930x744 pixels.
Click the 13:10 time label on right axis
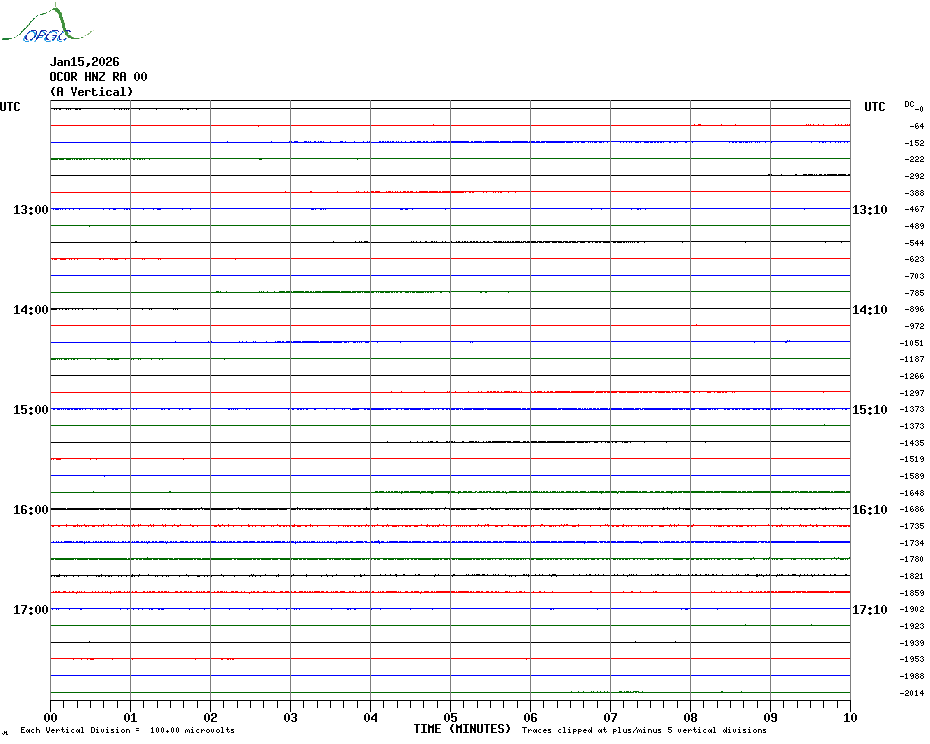[869, 209]
